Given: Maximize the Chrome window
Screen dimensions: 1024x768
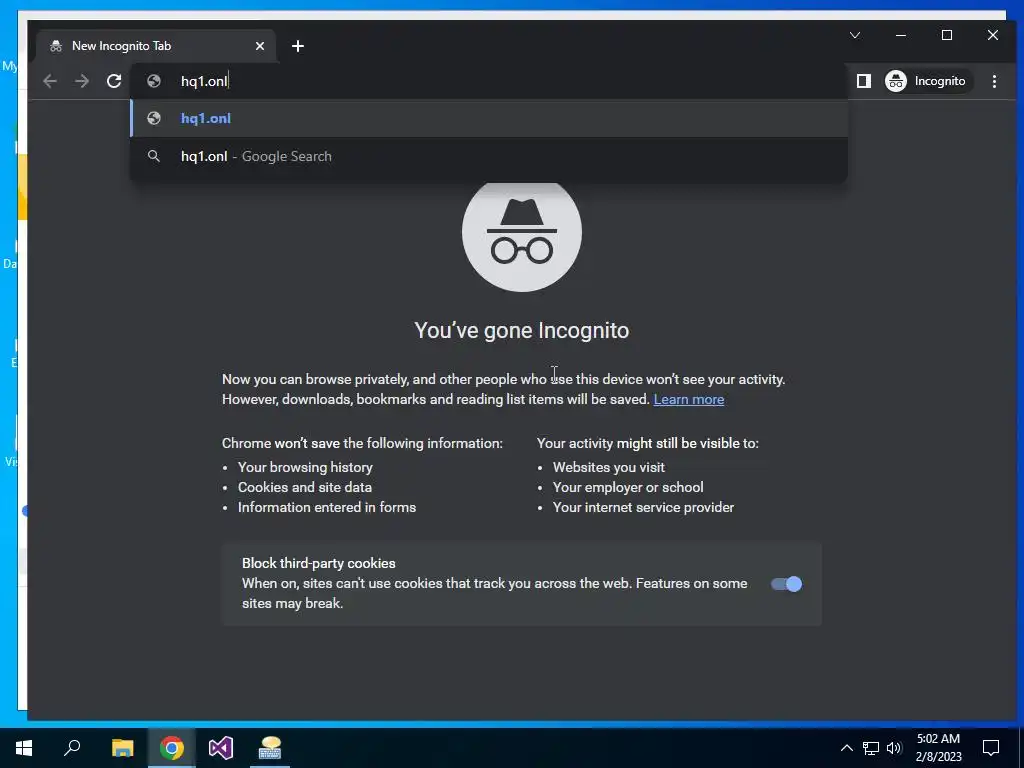Looking at the screenshot, I should [947, 35].
